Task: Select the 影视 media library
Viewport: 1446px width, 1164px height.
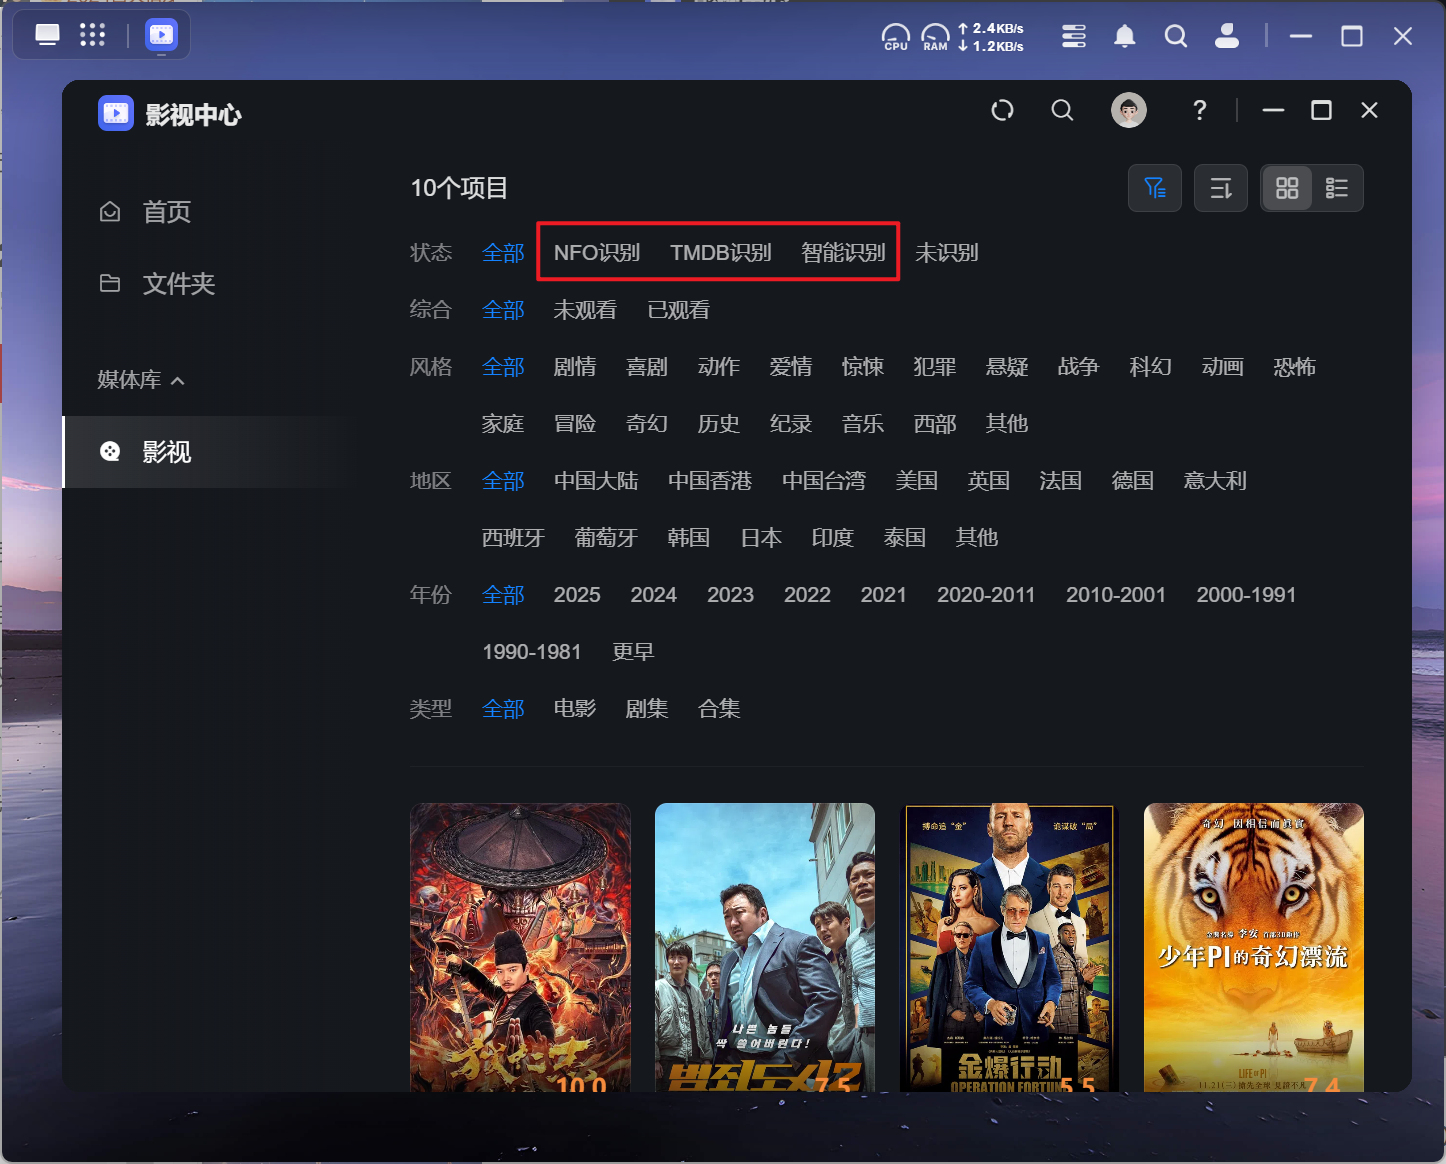Action: click(x=209, y=452)
